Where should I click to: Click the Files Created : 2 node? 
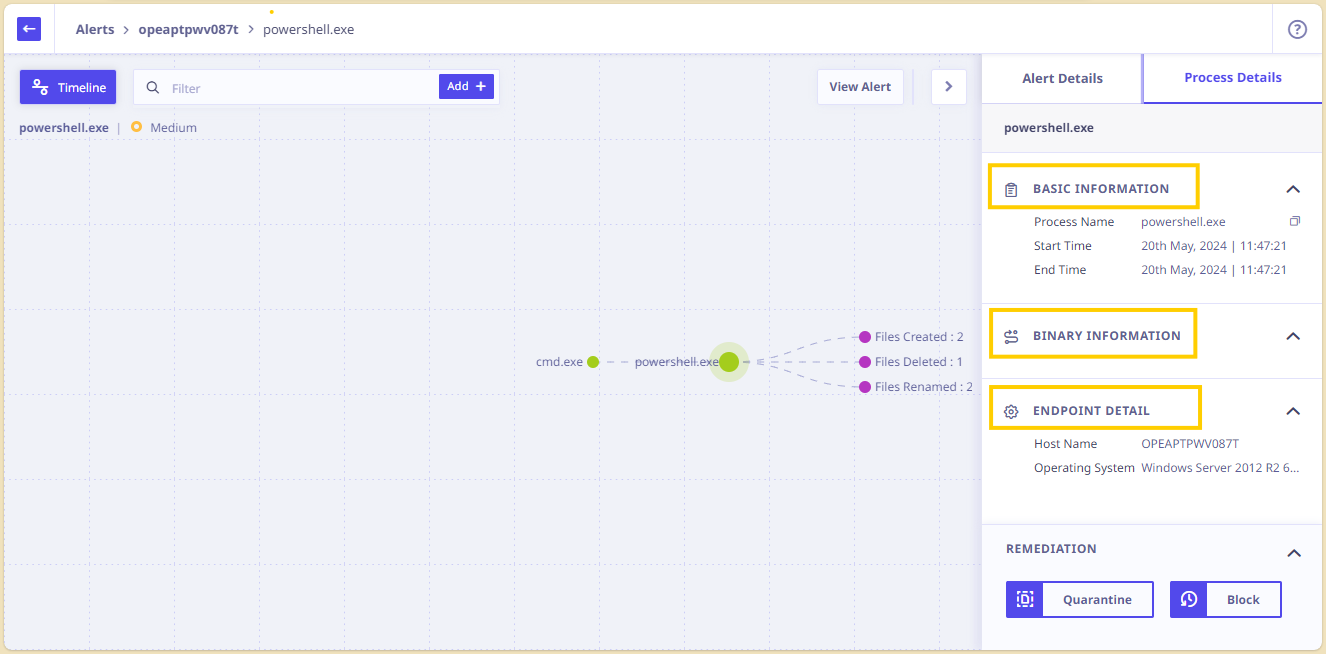(x=911, y=337)
